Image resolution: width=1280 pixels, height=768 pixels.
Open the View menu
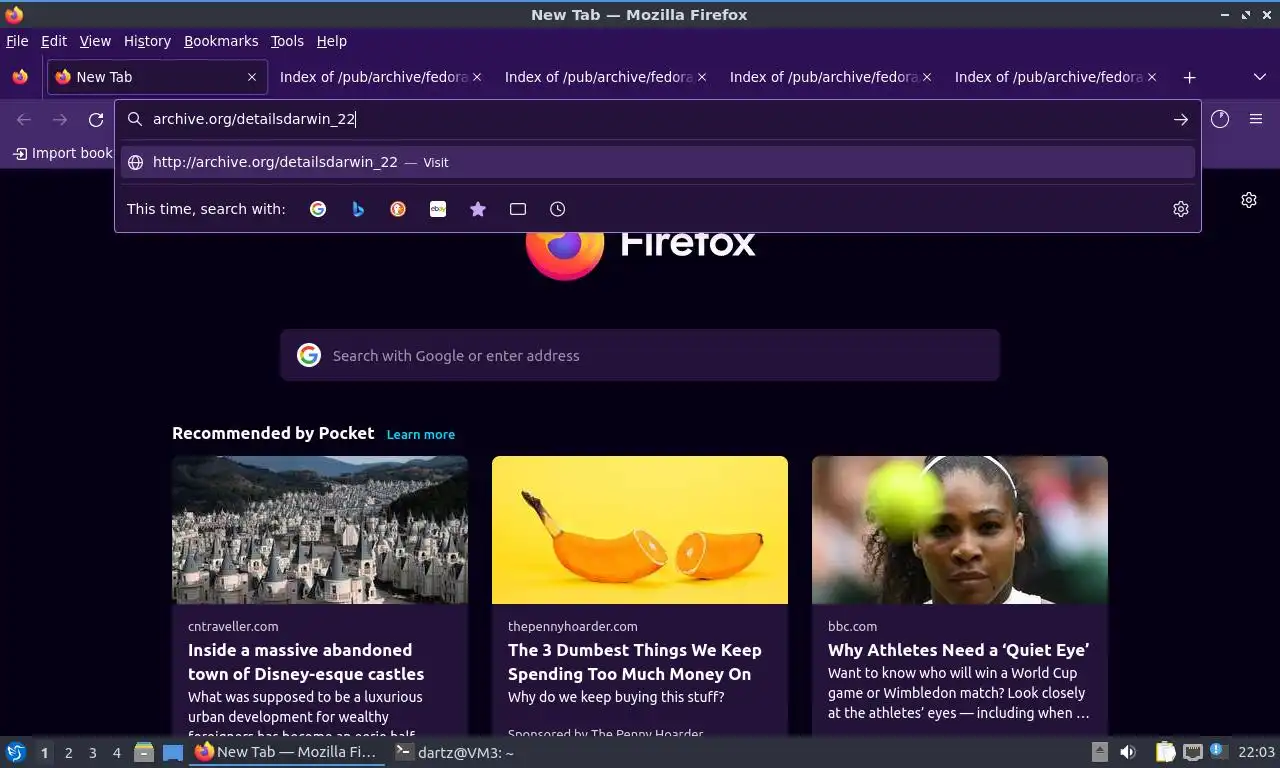[95, 41]
